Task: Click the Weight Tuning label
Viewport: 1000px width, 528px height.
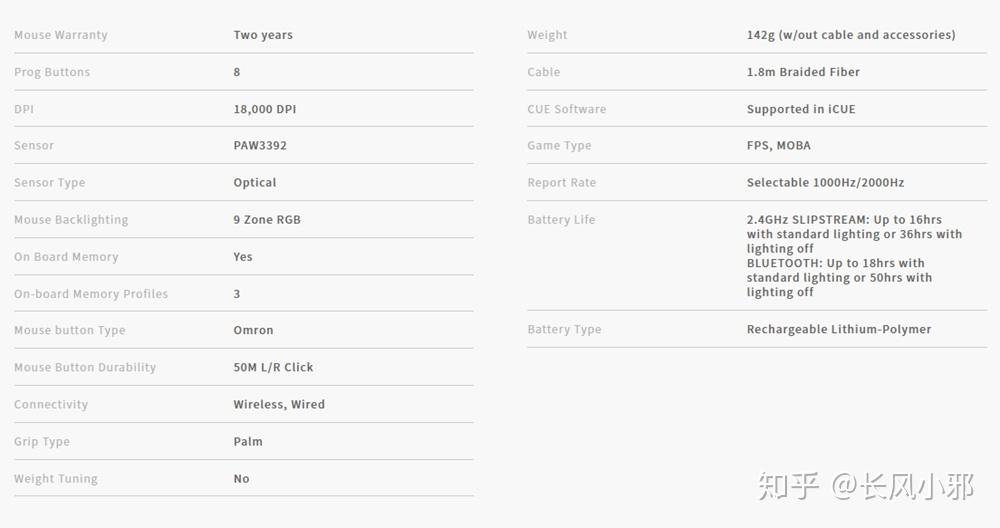Action: click(56, 479)
